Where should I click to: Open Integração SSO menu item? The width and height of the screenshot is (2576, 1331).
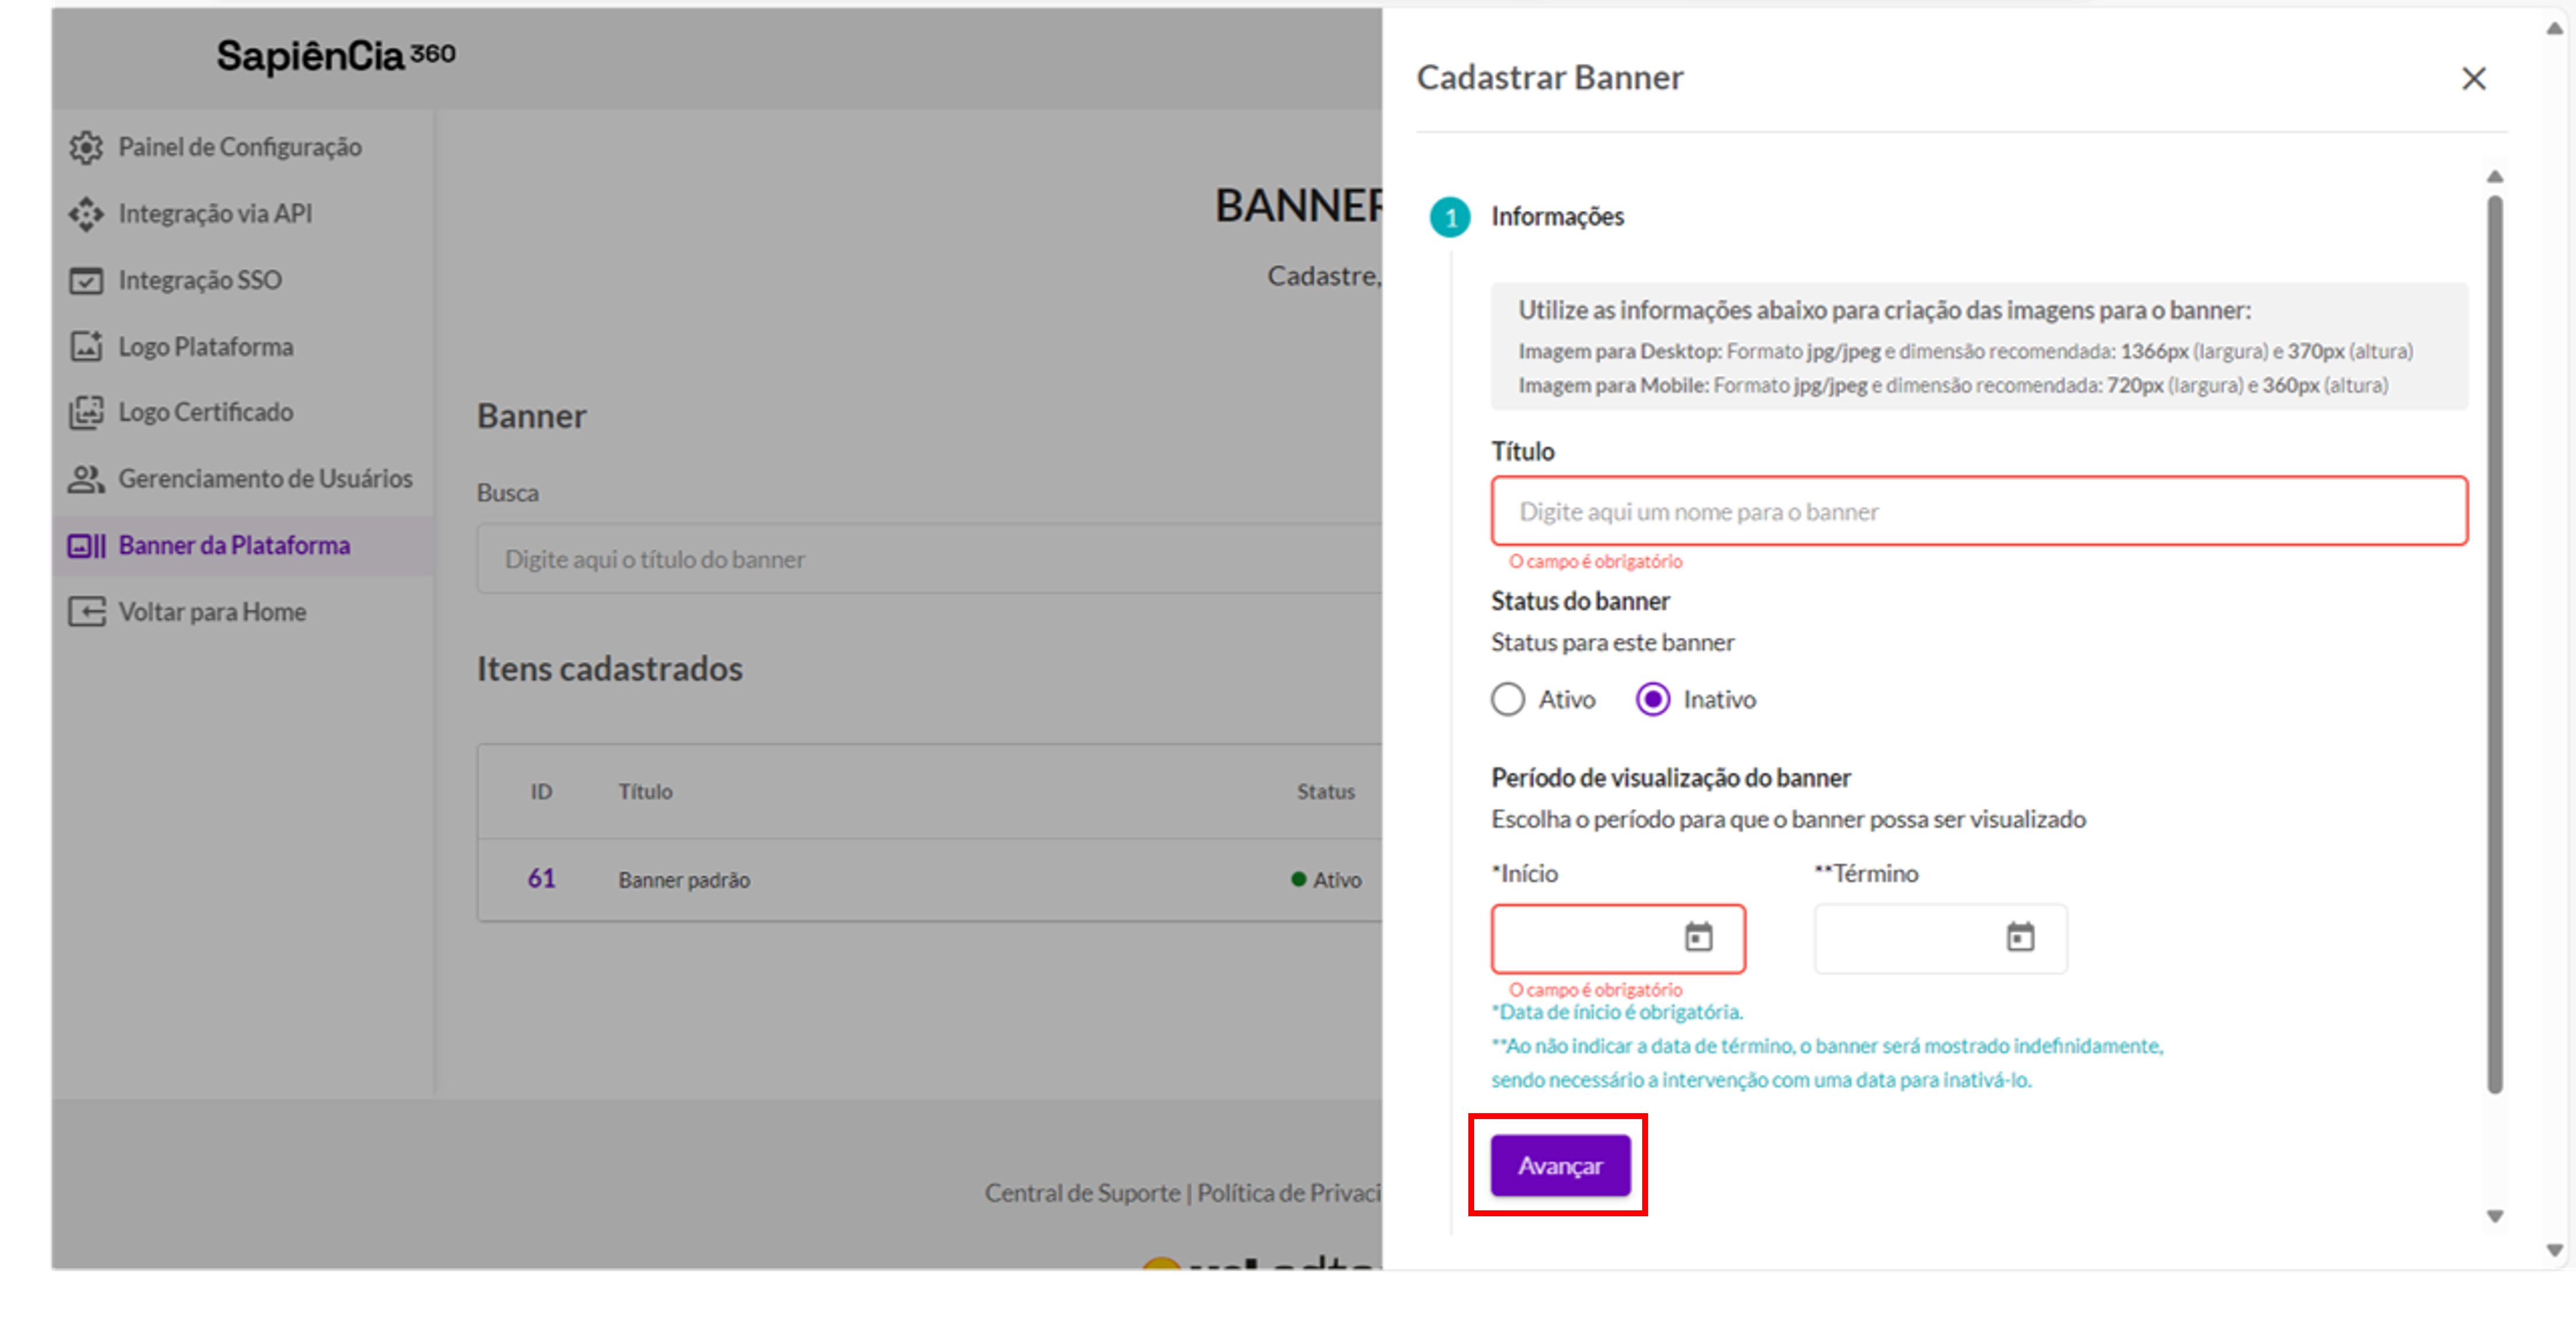click(243, 281)
